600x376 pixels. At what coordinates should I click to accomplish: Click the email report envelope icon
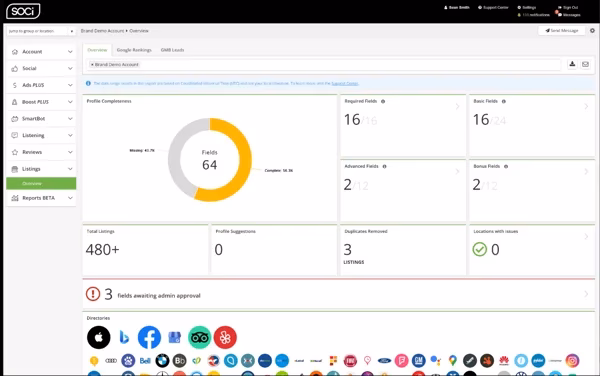pos(585,64)
